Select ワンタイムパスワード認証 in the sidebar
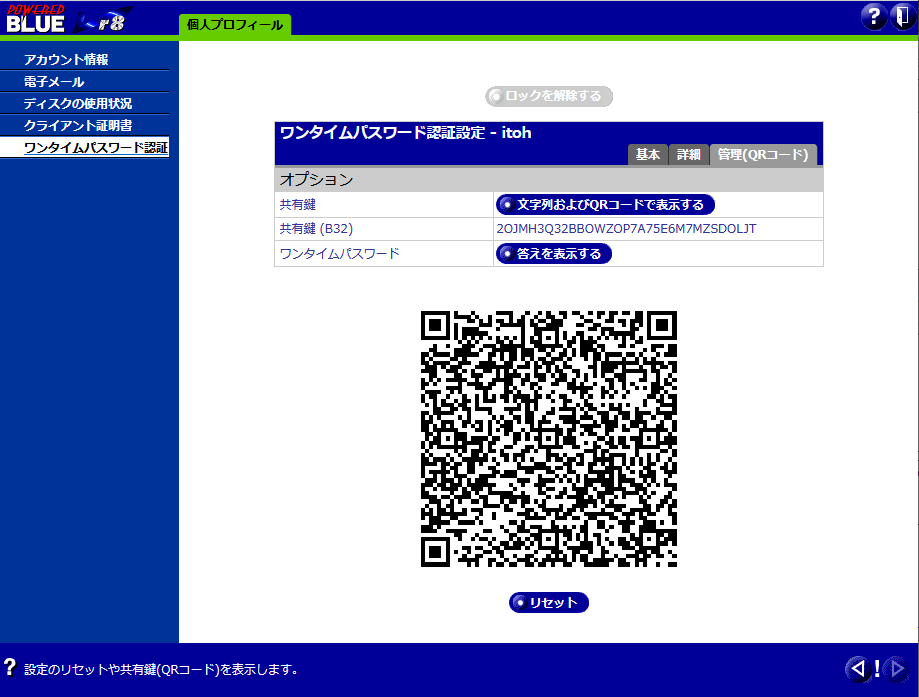The image size is (919, 697). 84,148
